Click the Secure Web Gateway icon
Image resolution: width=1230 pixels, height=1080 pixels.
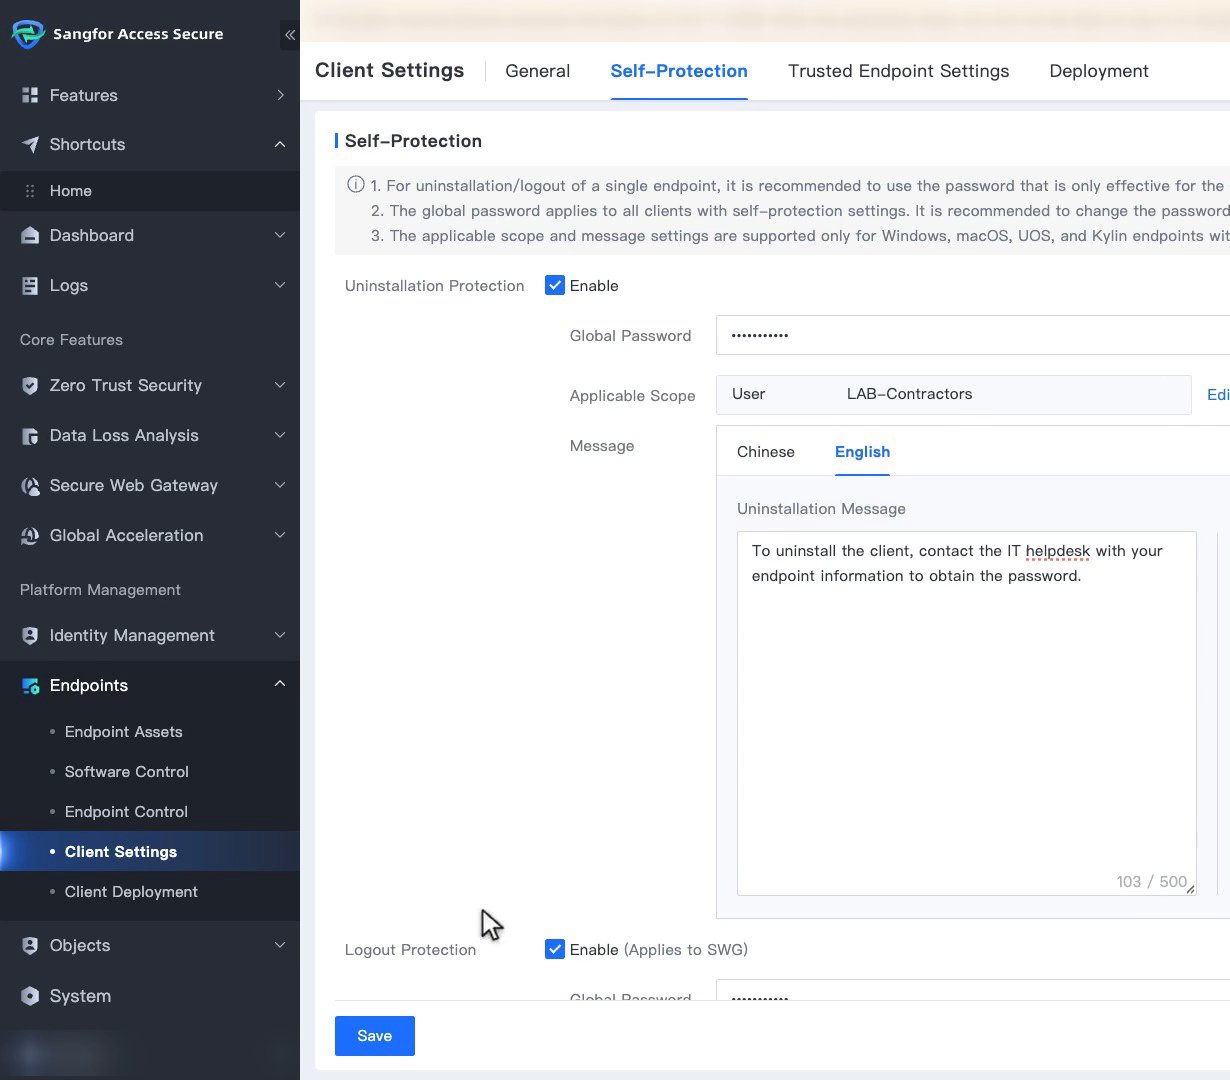[x=30, y=485]
